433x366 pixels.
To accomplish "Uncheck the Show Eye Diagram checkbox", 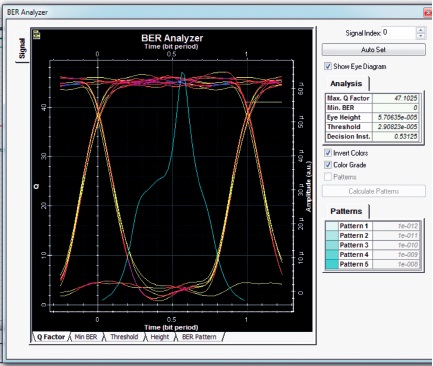I will tap(328, 66).
